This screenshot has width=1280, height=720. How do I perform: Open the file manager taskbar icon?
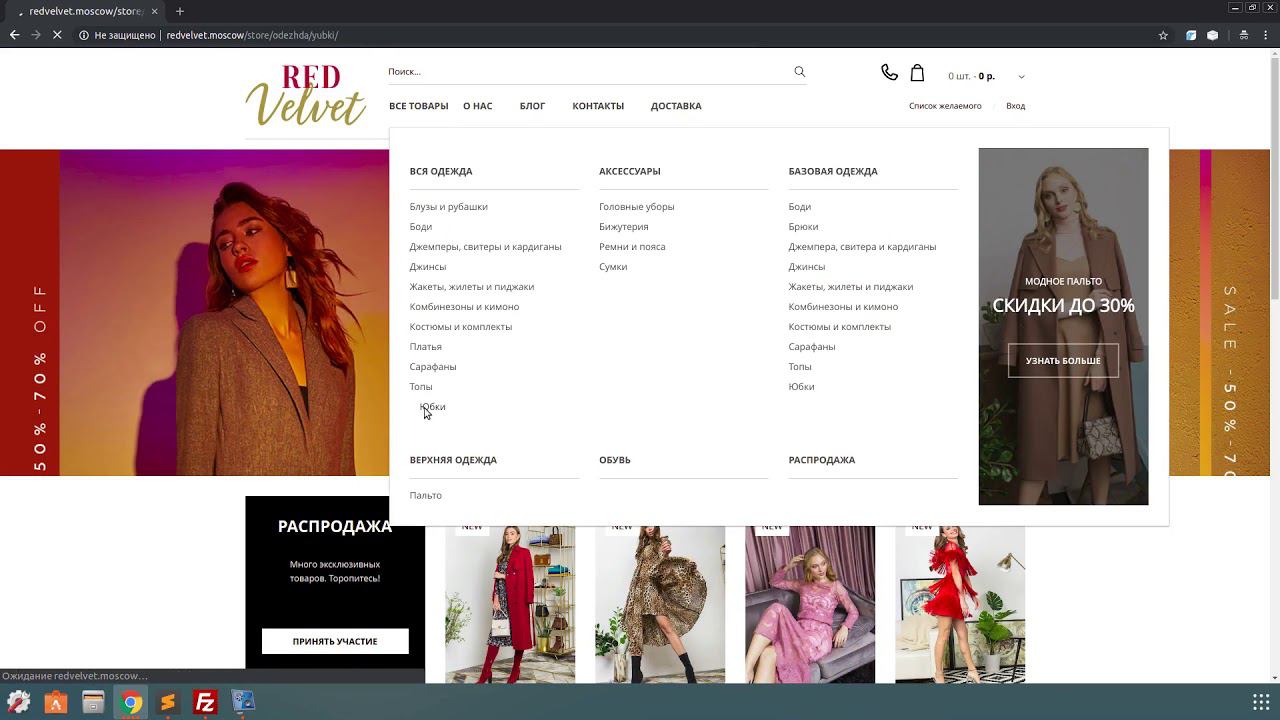[x=93, y=702]
